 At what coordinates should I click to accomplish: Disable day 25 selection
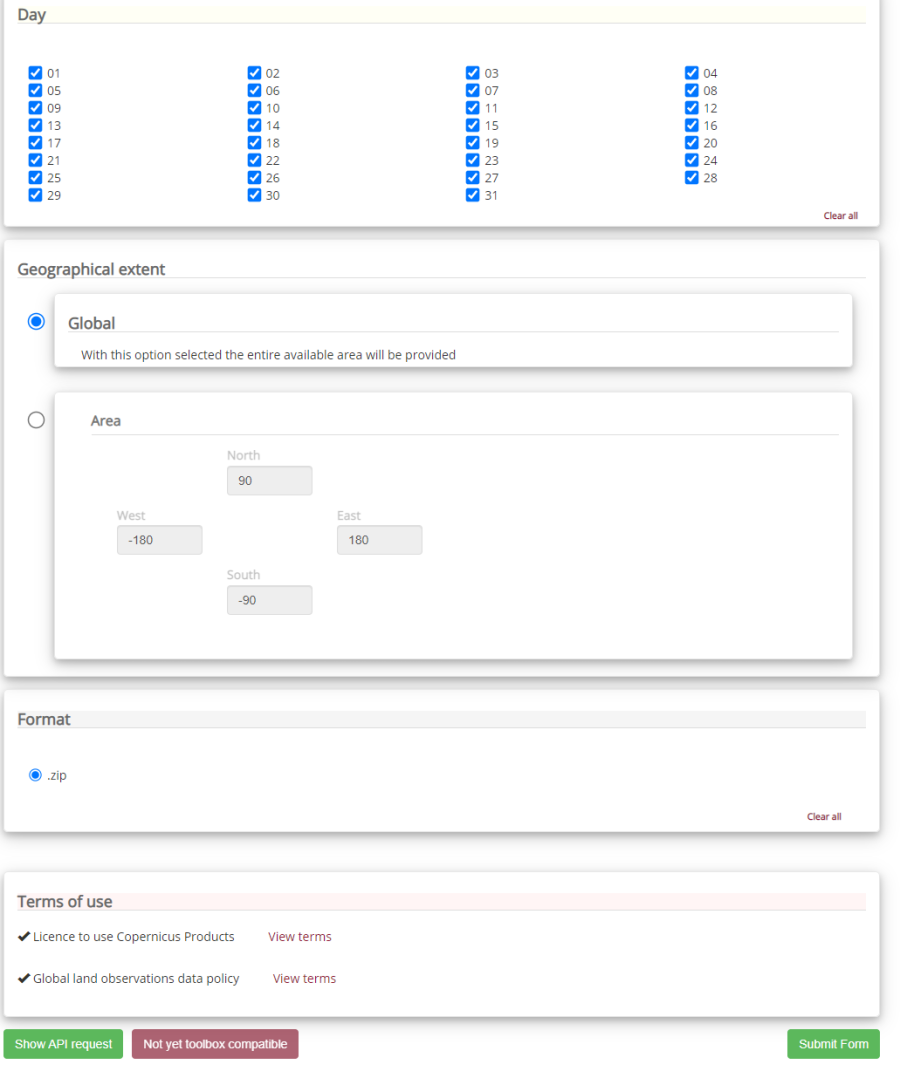click(35, 177)
